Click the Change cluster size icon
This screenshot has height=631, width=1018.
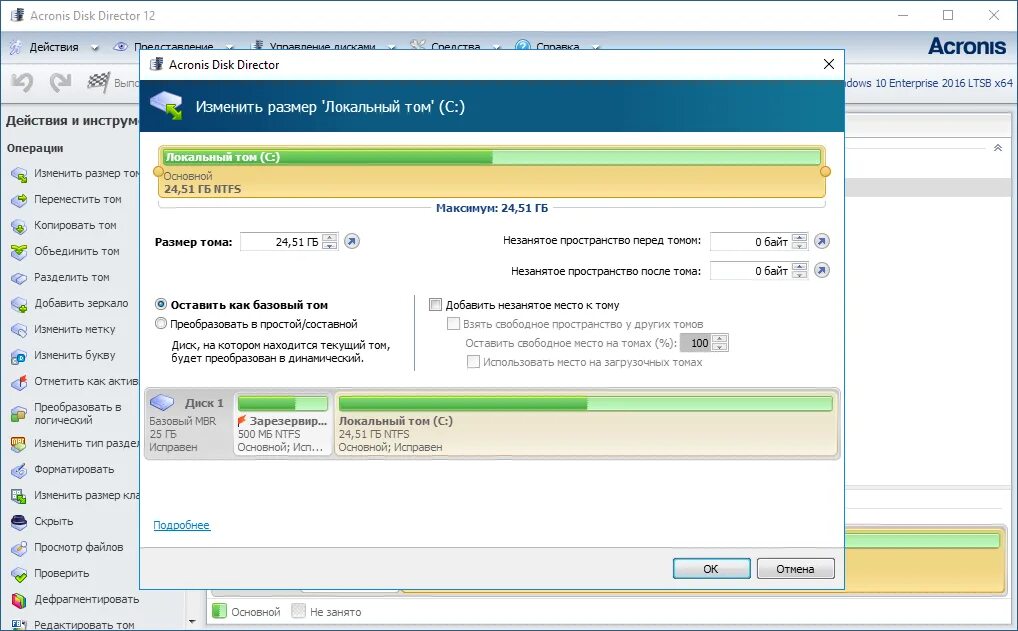point(19,496)
